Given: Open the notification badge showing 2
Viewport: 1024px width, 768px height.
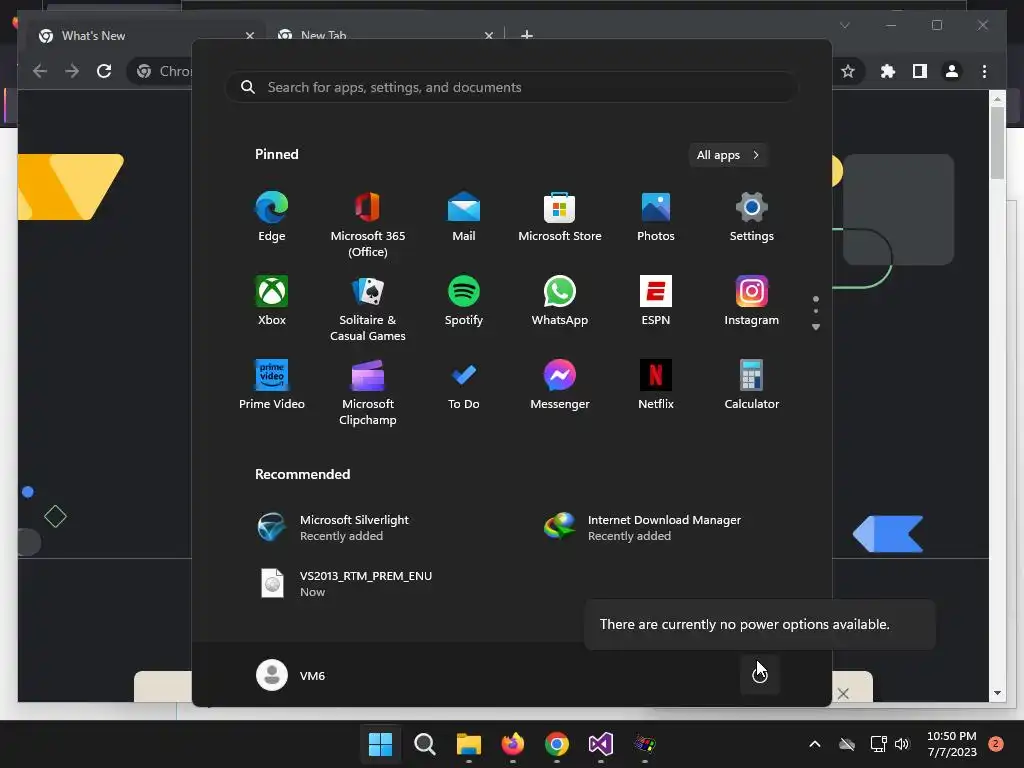Looking at the screenshot, I should pos(995,744).
